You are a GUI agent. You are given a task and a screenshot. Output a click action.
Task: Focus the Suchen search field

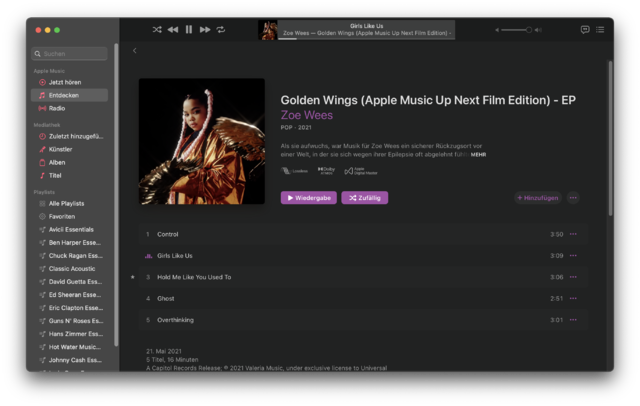click(69, 53)
